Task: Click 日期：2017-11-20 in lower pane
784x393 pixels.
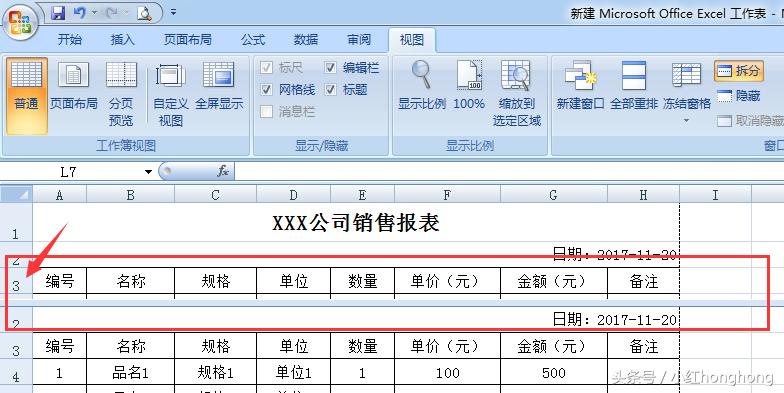Action: [x=614, y=319]
